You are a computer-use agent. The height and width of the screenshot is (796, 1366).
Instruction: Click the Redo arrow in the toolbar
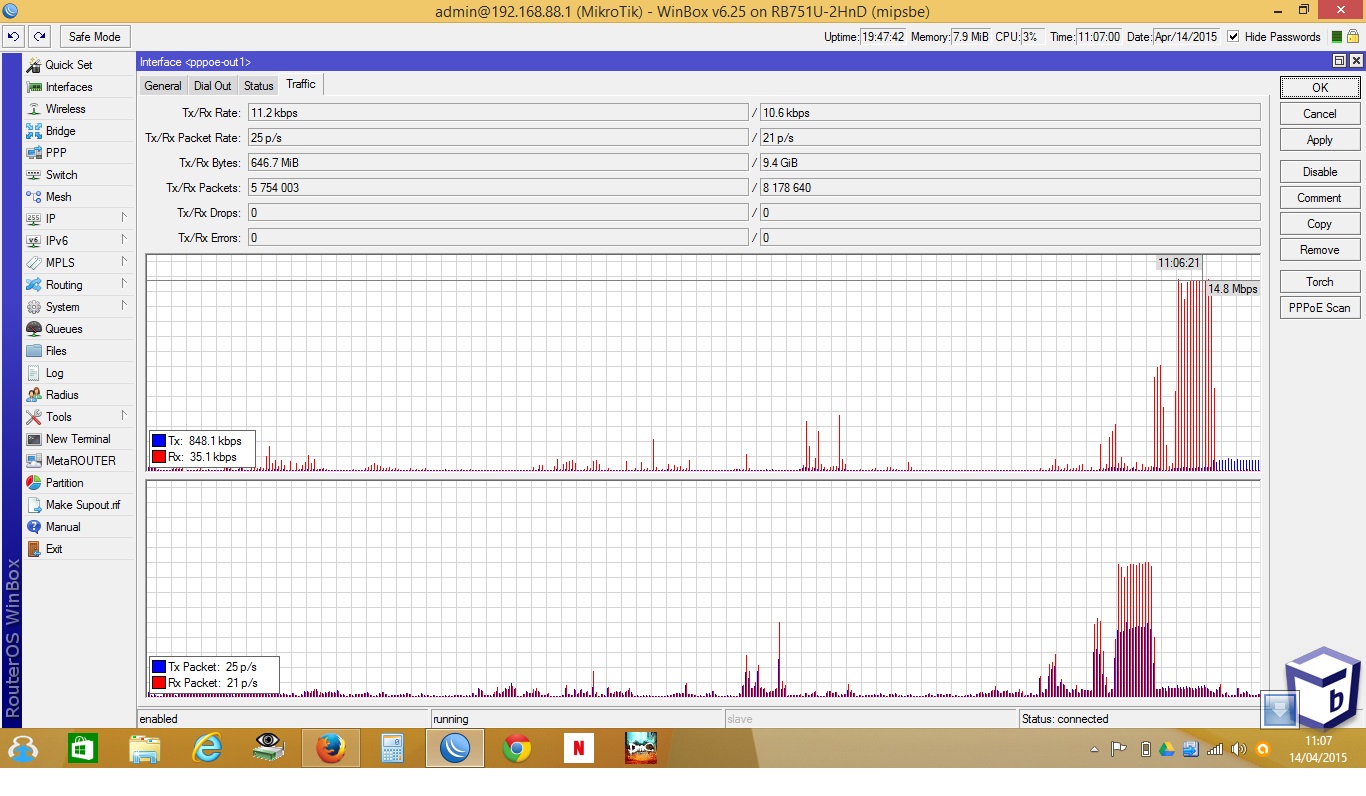[39, 37]
